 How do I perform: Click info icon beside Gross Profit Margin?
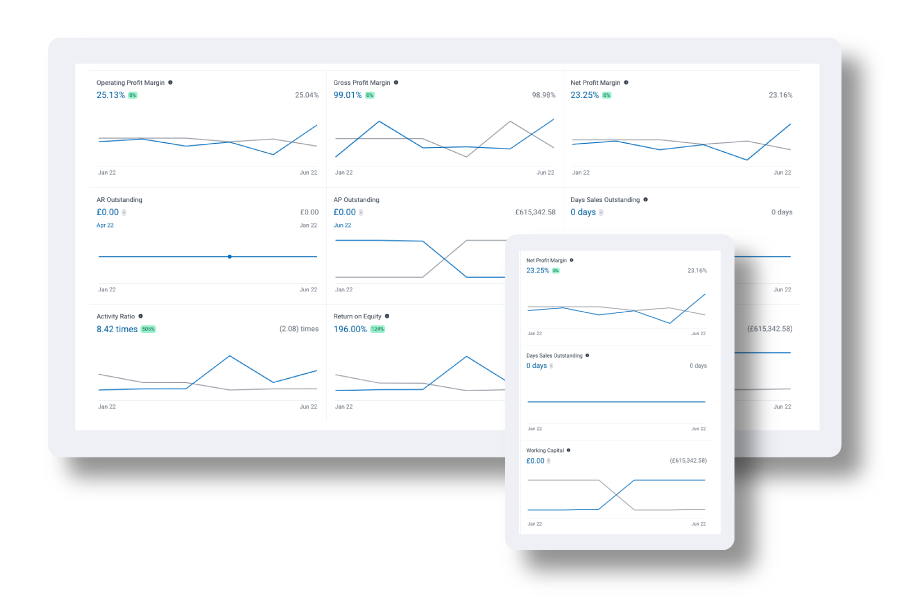tap(396, 83)
